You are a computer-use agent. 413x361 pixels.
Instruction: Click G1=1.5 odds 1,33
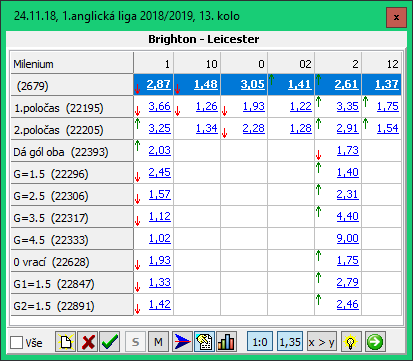point(160,282)
